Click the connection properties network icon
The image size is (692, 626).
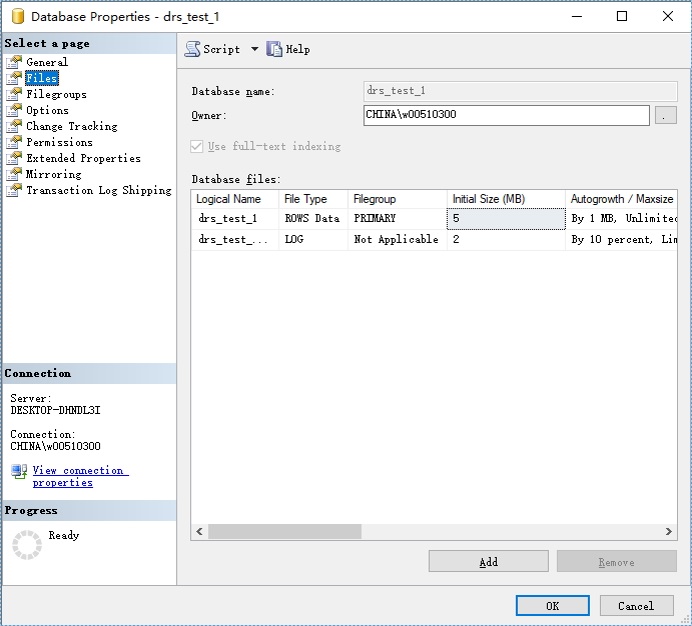19,471
